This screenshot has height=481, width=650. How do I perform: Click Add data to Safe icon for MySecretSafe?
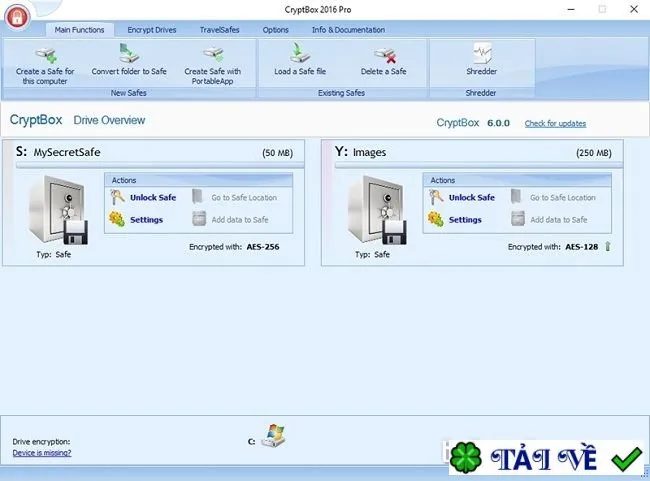199,219
